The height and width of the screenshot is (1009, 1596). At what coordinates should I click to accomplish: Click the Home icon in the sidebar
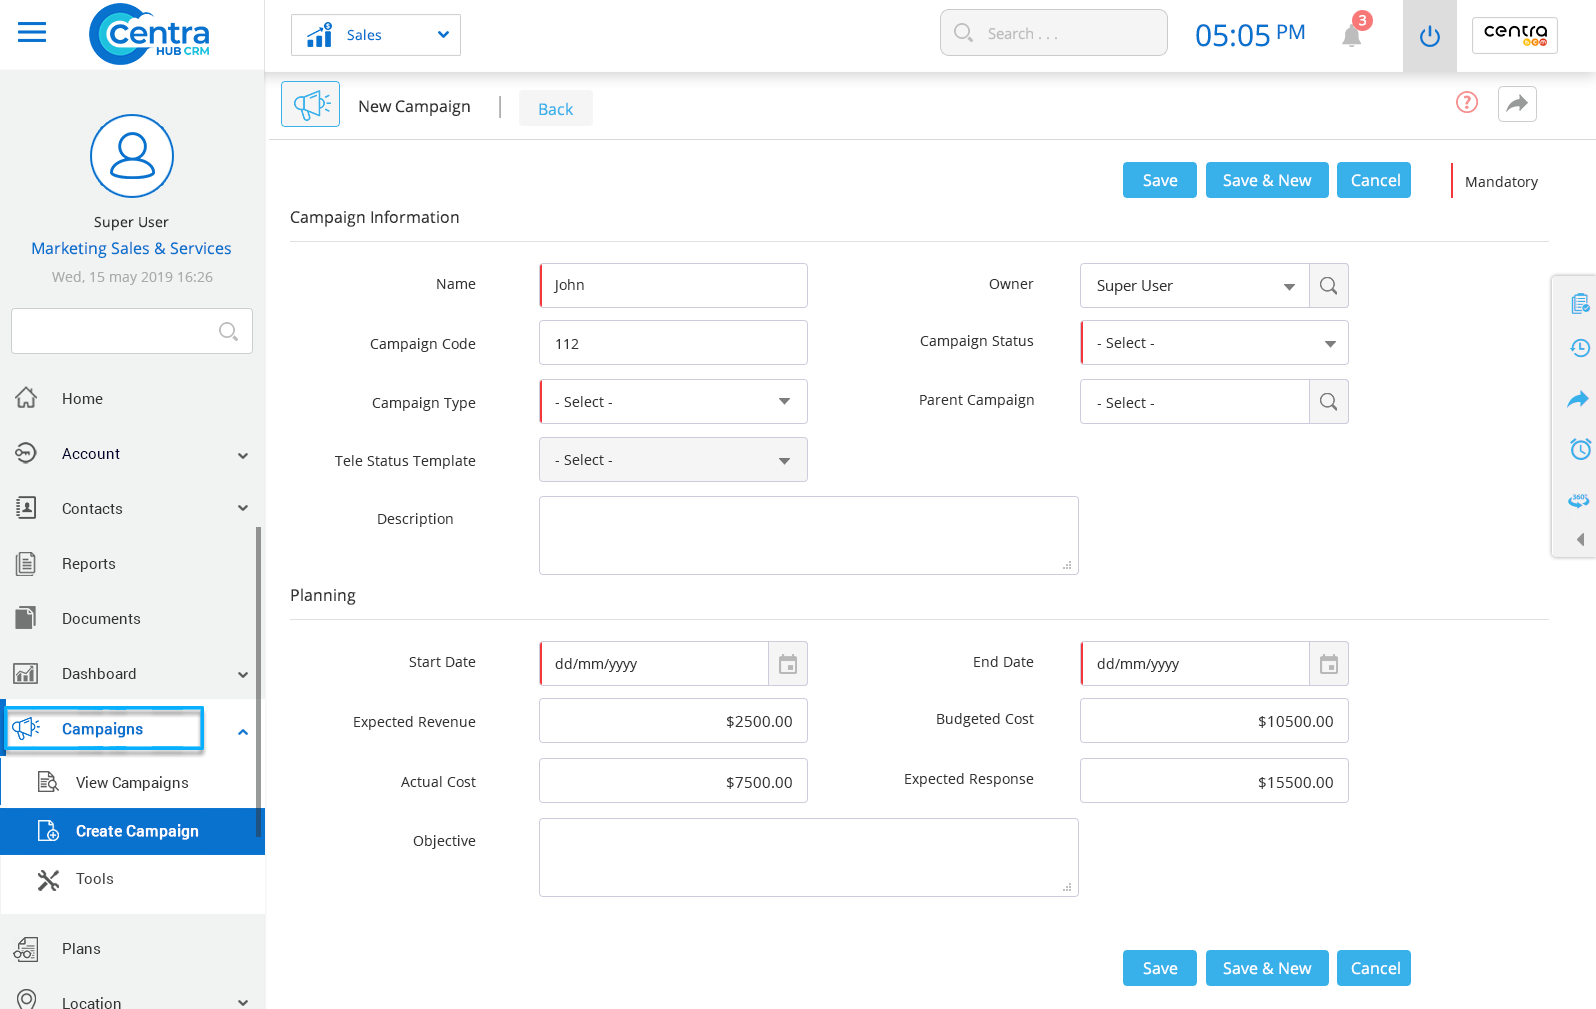click(26, 398)
